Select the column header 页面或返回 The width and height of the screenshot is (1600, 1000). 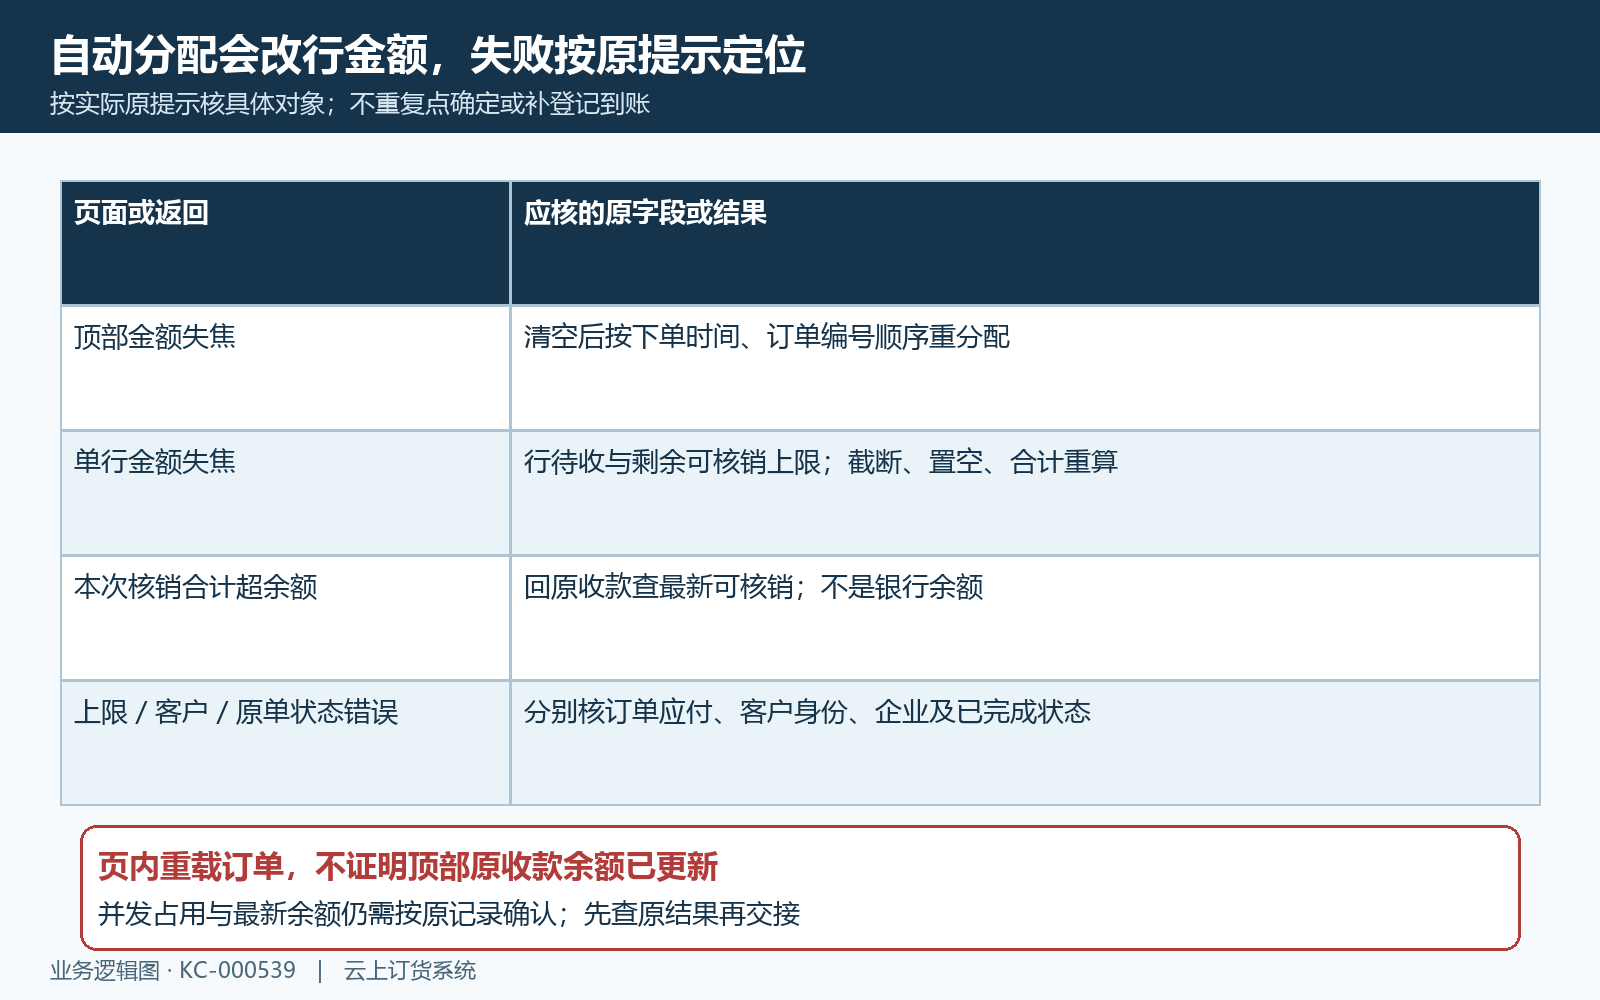[286, 243]
